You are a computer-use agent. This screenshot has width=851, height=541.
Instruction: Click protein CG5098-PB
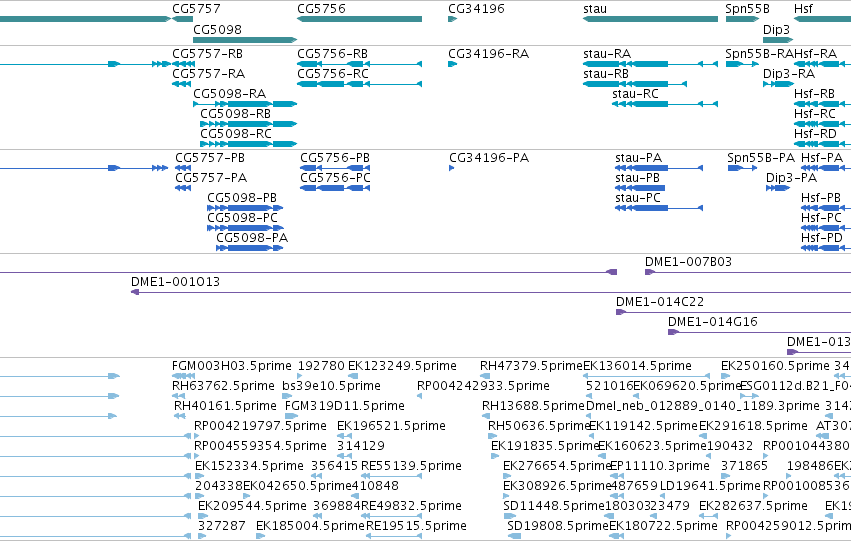[x=242, y=198]
